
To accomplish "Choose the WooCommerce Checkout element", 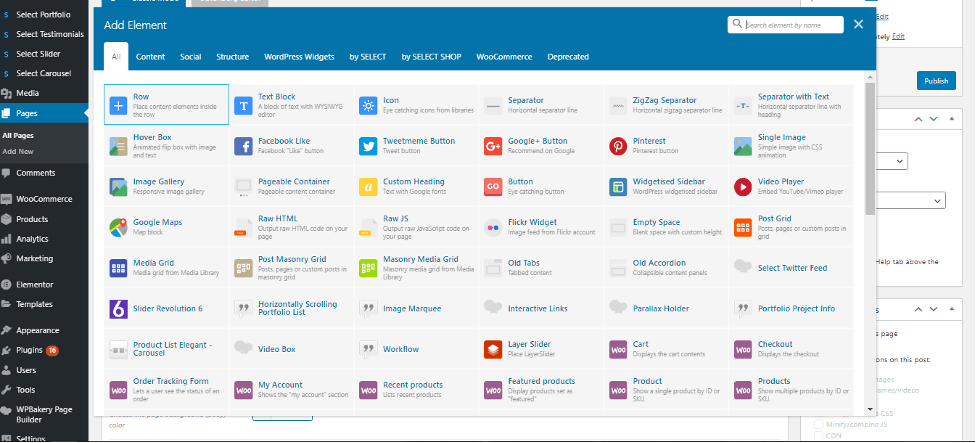I will coord(791,349).
